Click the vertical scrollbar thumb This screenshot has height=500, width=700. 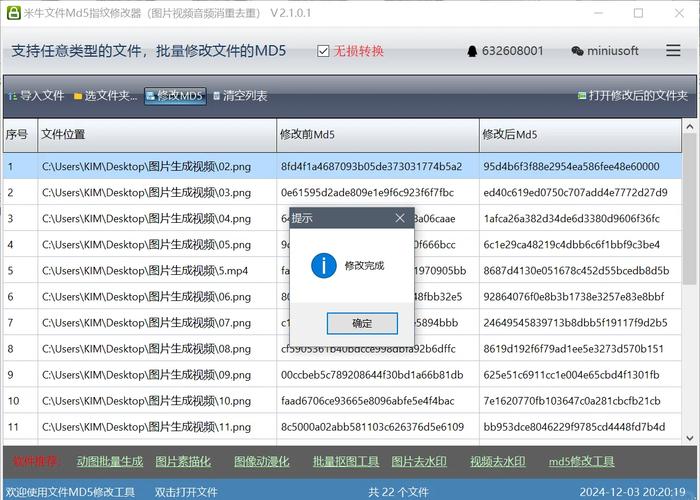click(x=689, y=209)
